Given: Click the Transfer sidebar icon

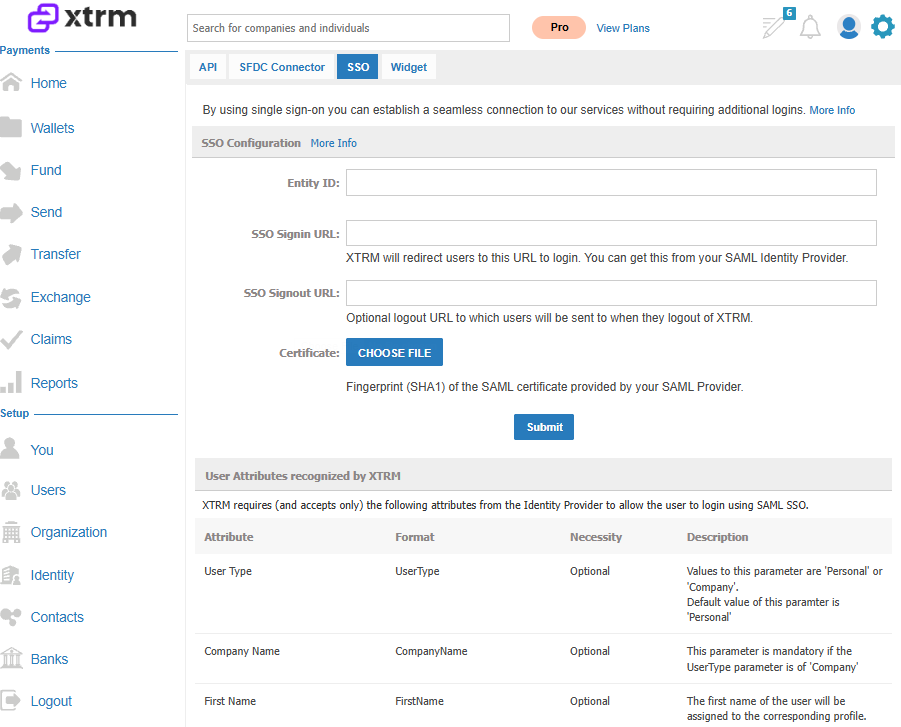Looking at the screenshot, I should (x=11, y=255).
